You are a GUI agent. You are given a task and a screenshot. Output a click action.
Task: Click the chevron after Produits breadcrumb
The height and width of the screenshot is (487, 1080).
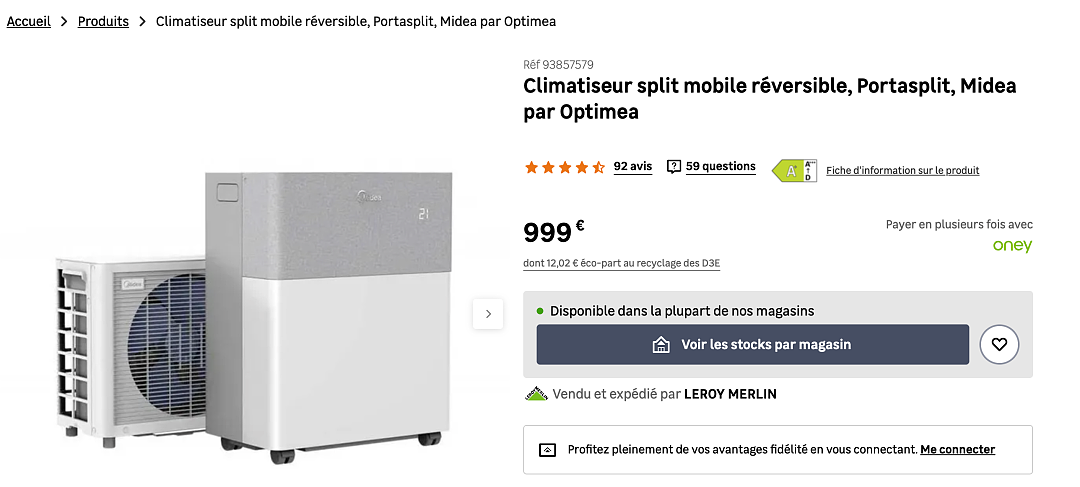(x=143, y=21)
